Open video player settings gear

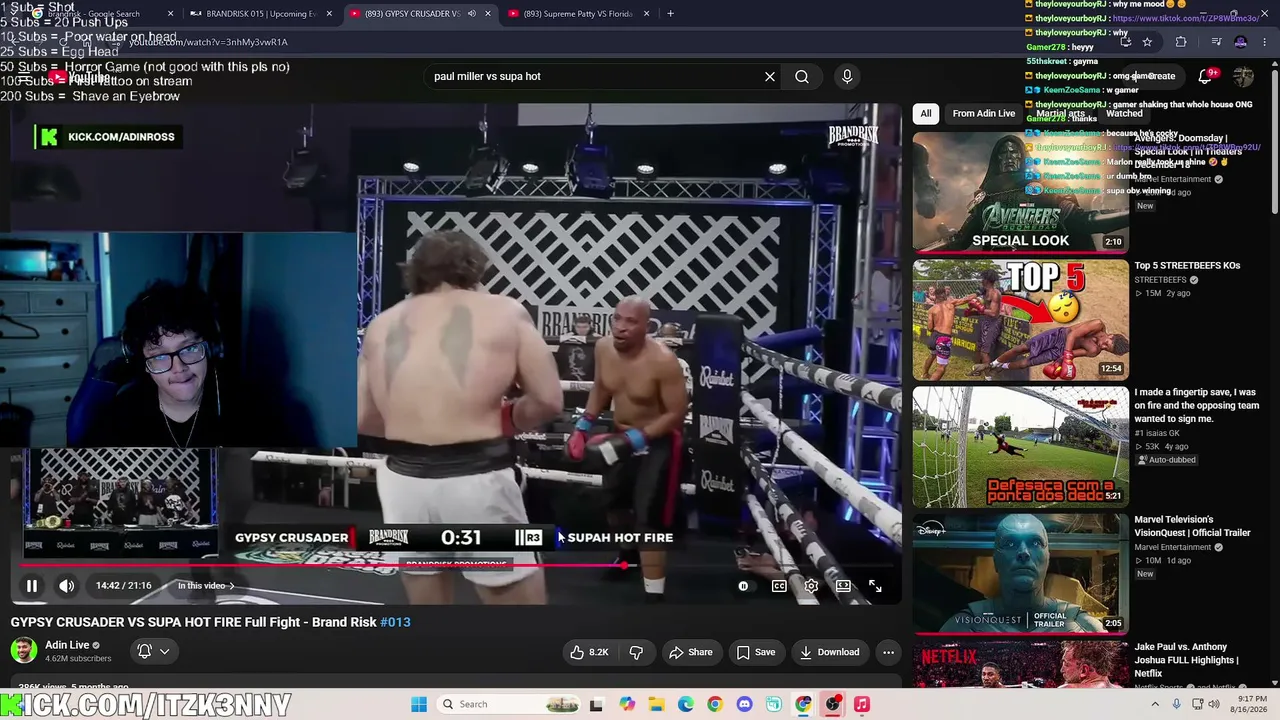click(x=811, y=586)
